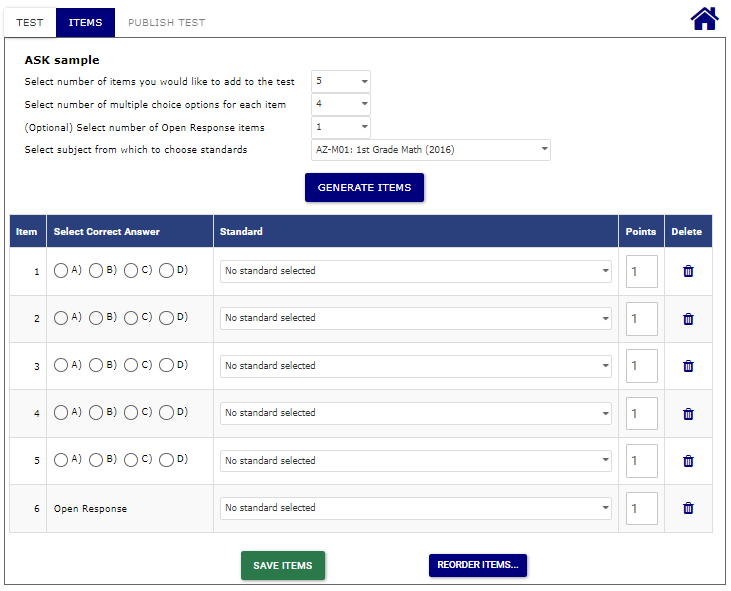This screenshot has height=591, width=731.
Task: Open Standard dropdown for item 4
Action: pyautogui.click(x=416, y=413)
